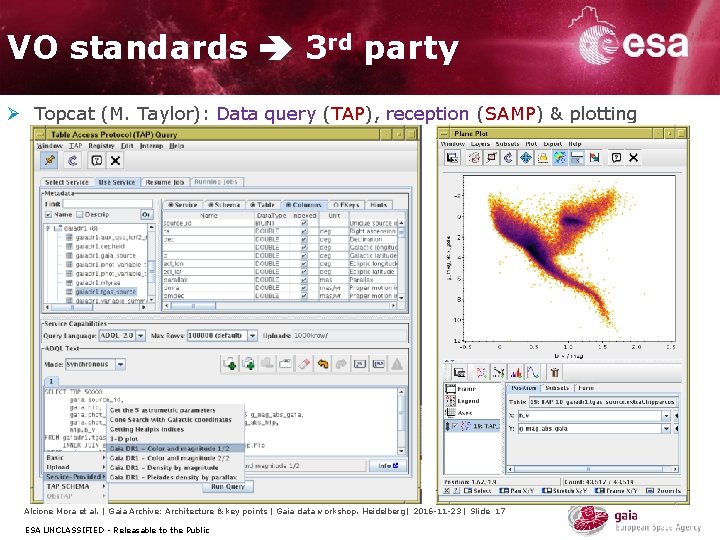Open the X axis b_v dropdown in Plane Plot
Viewport: 720px width, 540px height.
[x=666, y=416]
